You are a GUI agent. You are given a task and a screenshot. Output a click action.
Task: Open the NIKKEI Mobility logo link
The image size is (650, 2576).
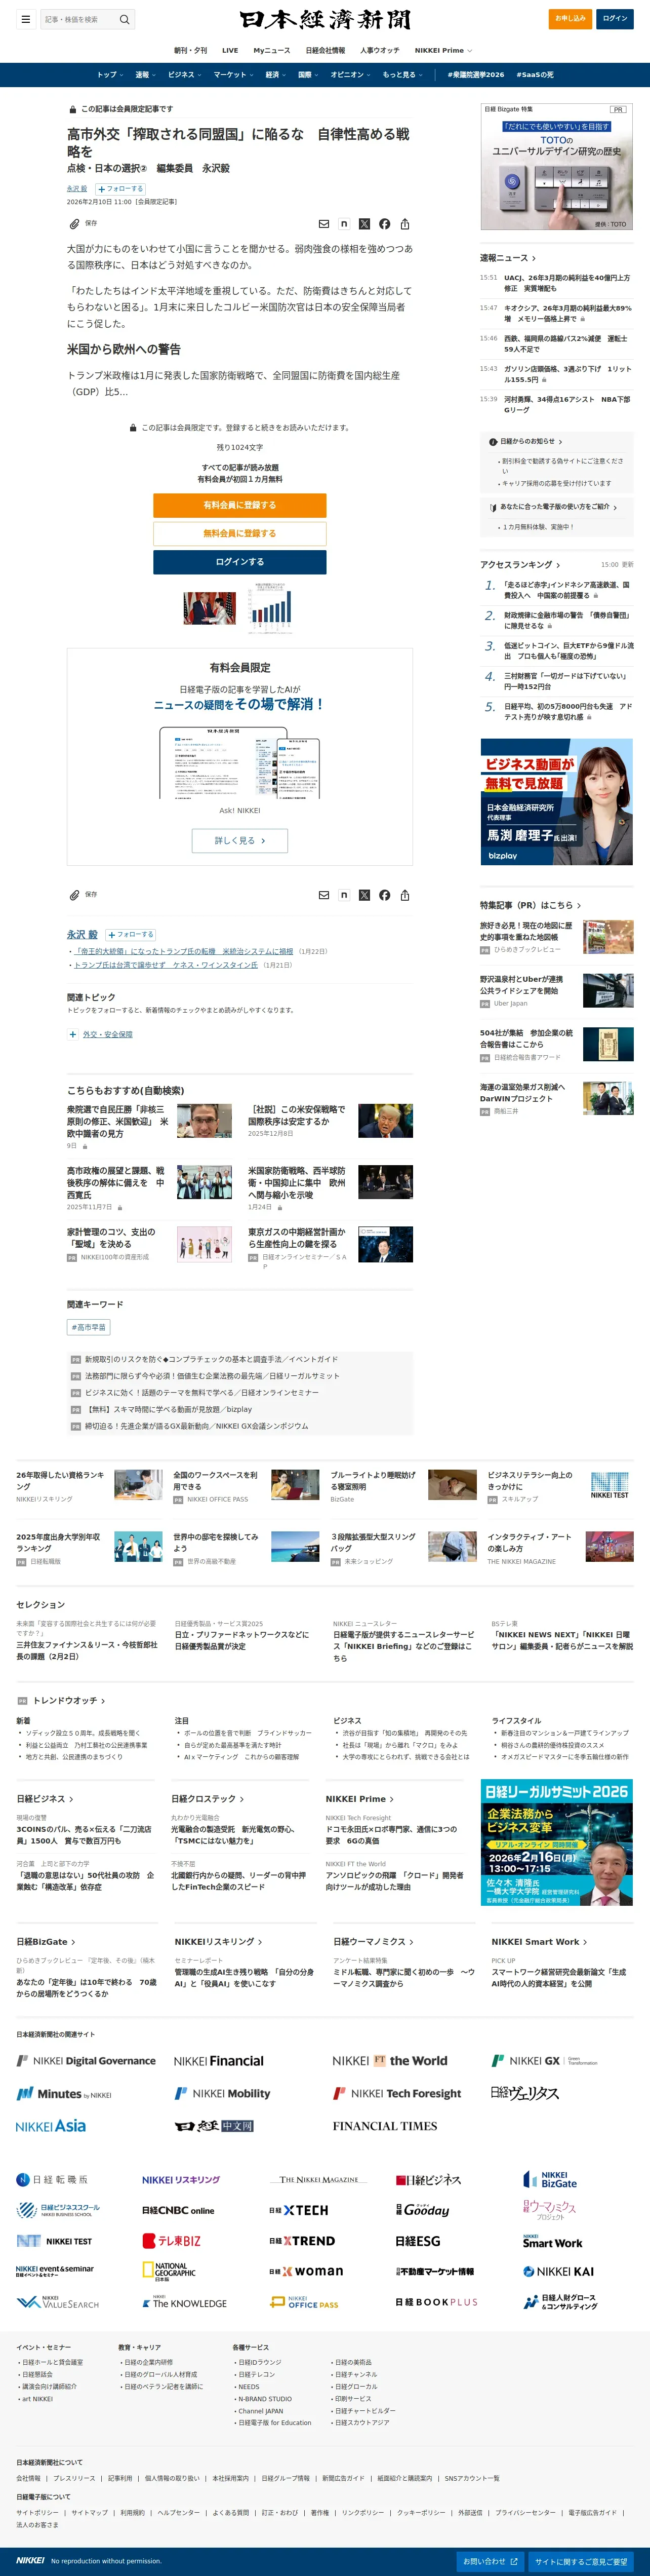[x=222, y=2093]
